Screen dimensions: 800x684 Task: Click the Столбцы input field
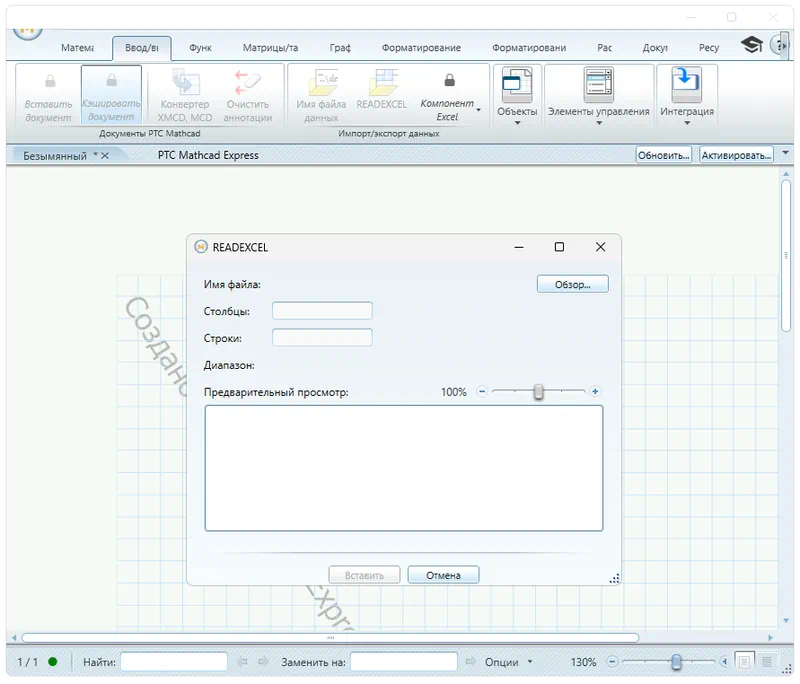pyautogui.click(x=322, y=311)
